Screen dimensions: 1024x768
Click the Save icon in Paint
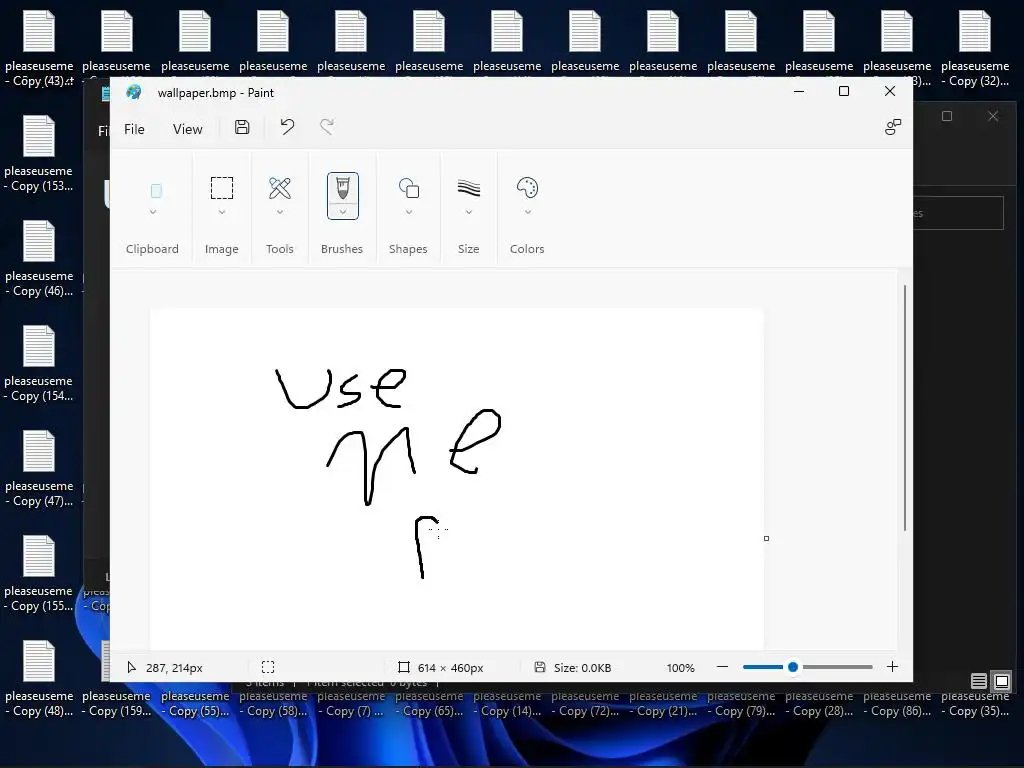pos(242,127)
